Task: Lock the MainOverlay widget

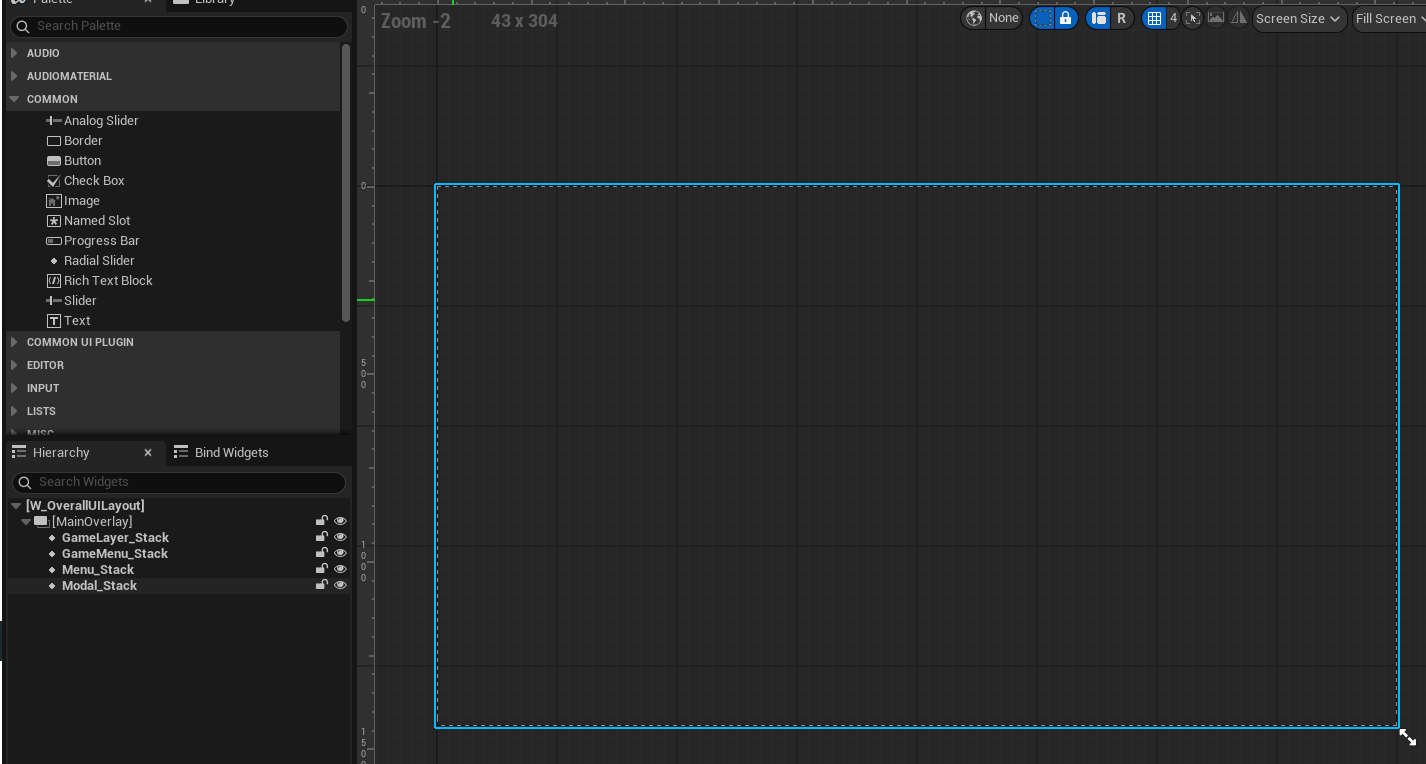Action: click(x=322, y=521)
